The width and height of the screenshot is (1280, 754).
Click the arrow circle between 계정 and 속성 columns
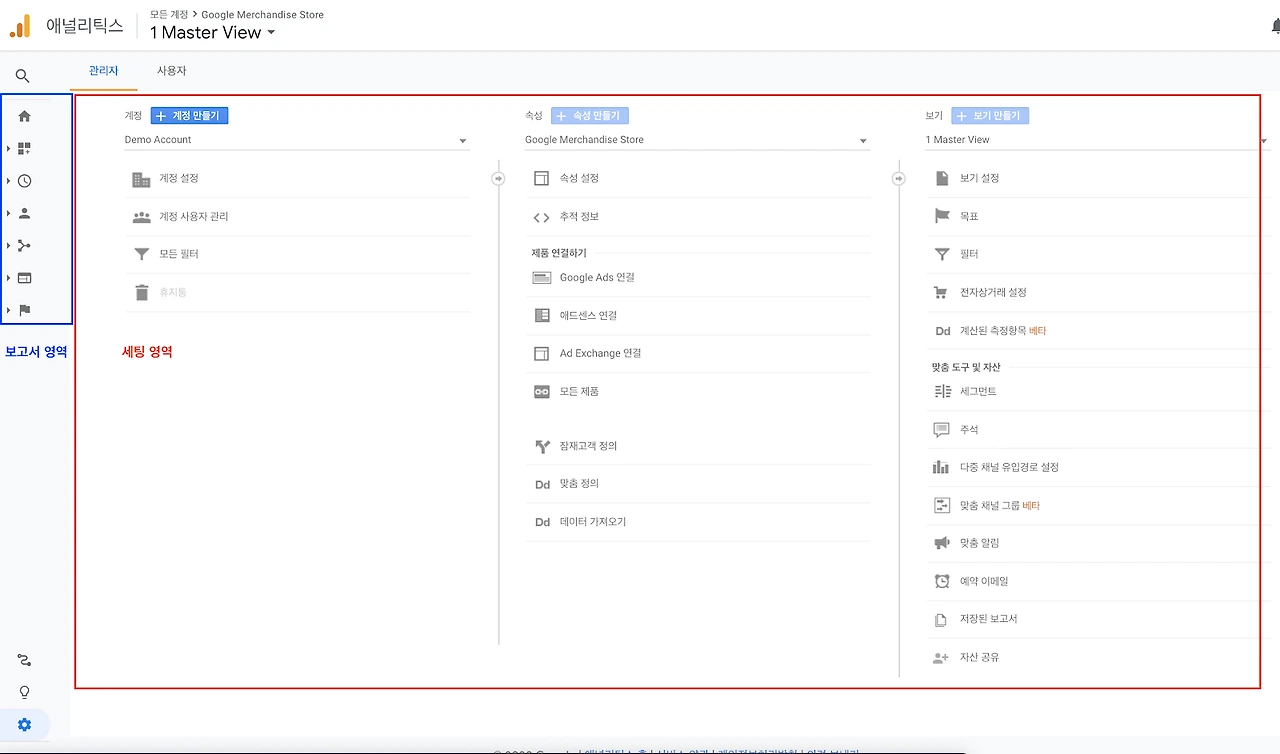pyautogui.click(x=498, y=178)
